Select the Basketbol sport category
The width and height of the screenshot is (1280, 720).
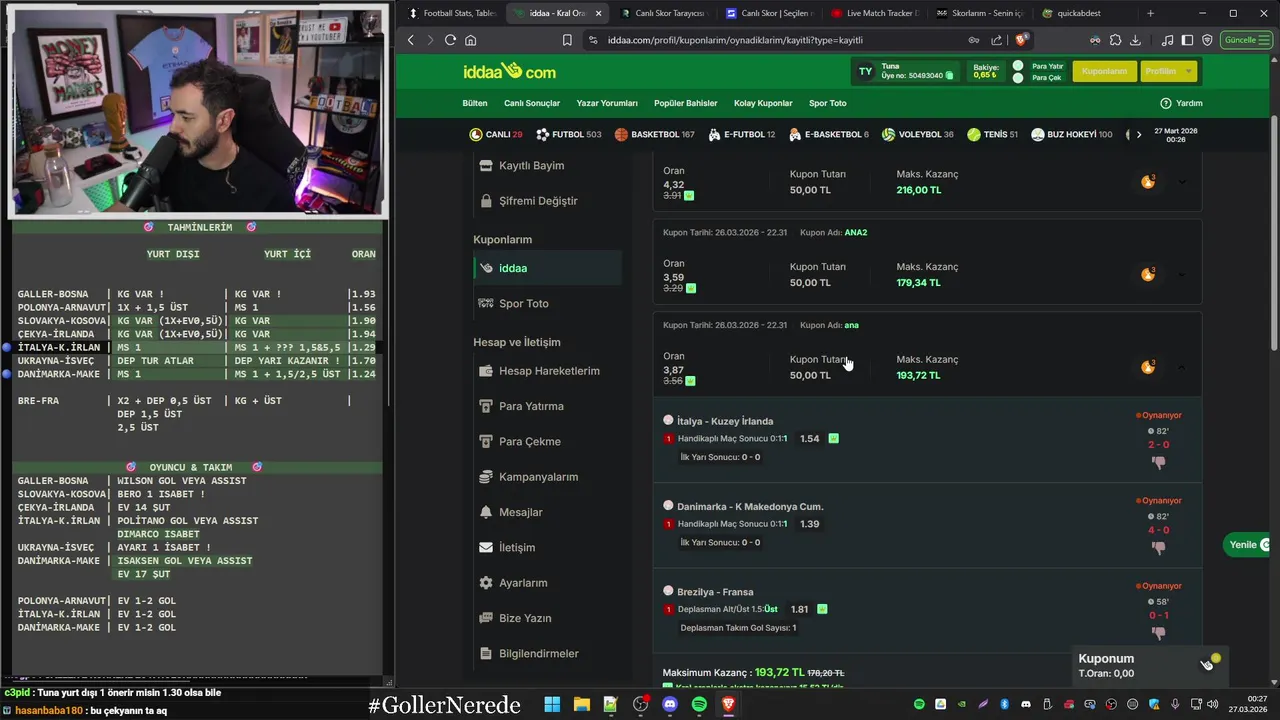point(655,134)
